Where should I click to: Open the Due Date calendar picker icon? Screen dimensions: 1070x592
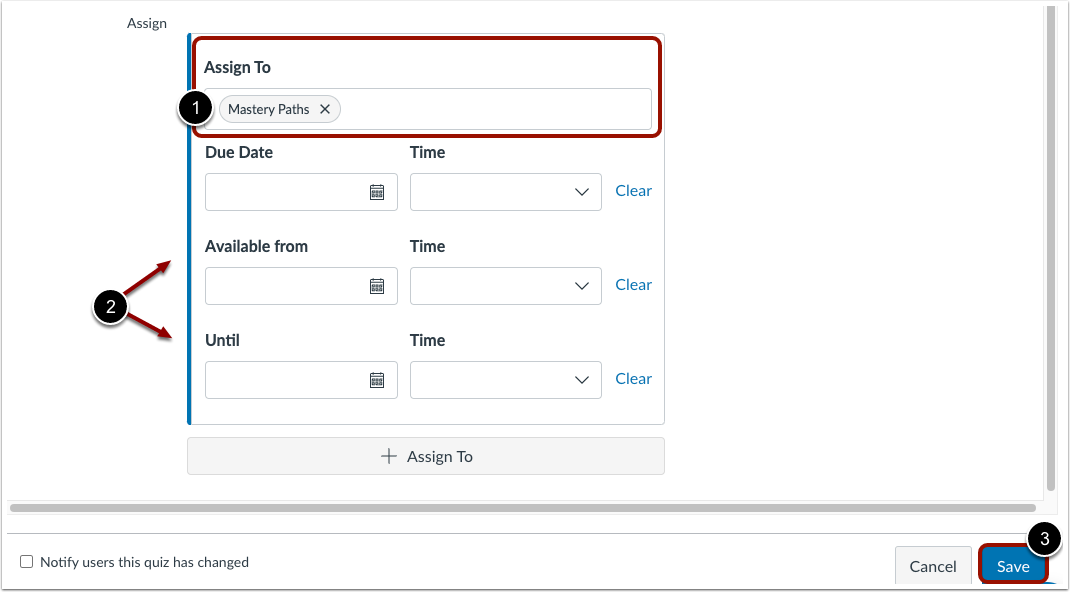(x=378, y=191)
